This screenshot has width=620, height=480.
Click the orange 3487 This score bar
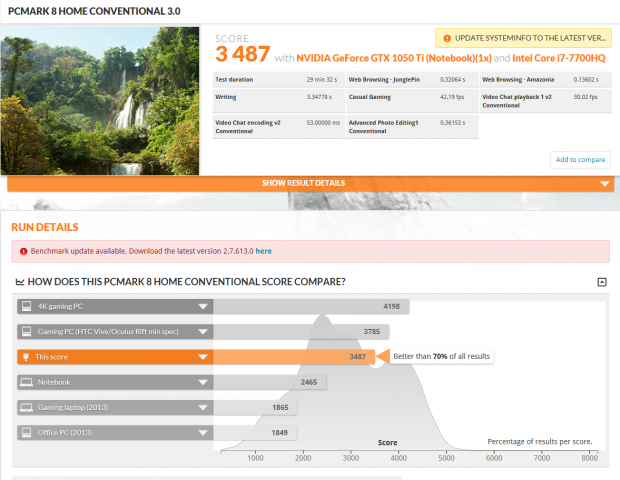pos(294,357)
